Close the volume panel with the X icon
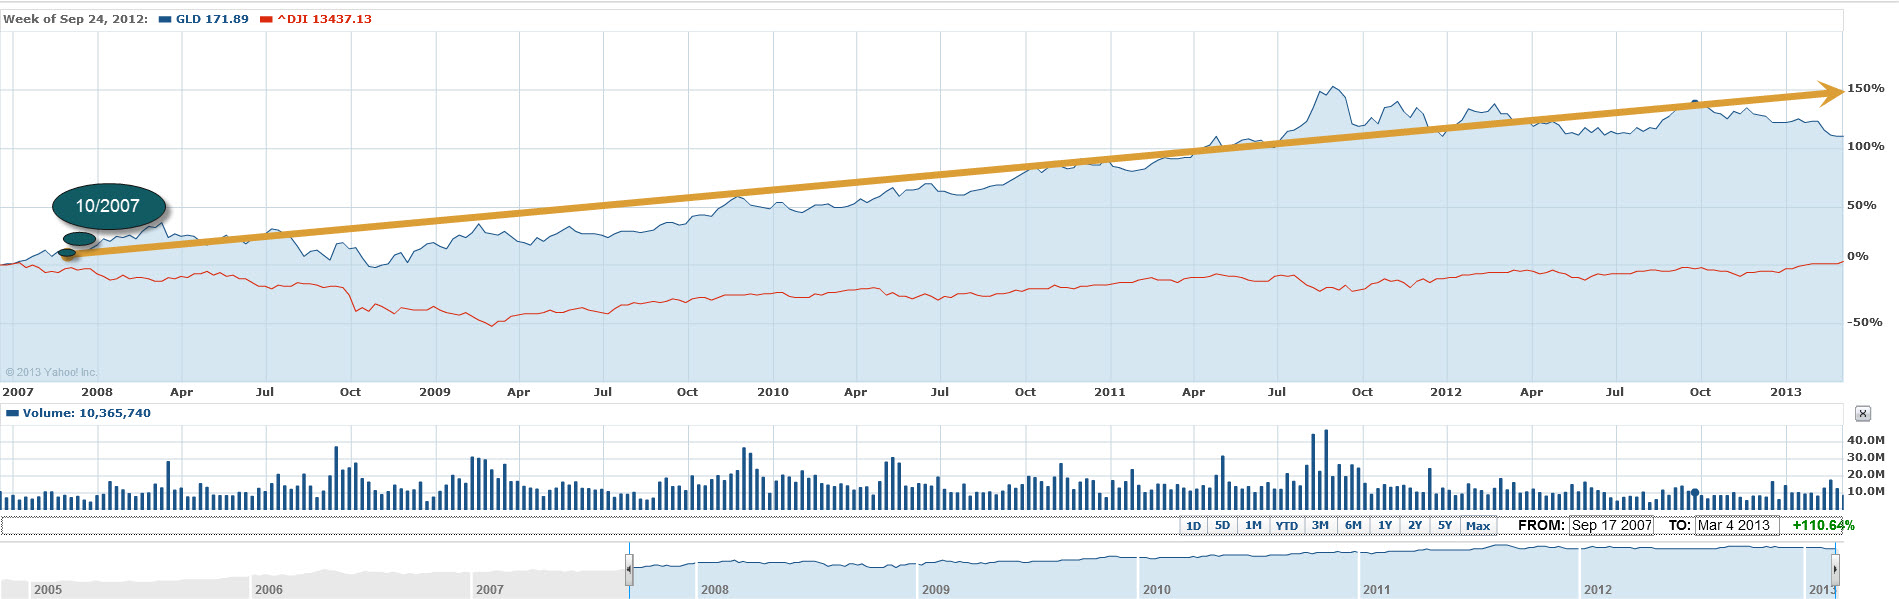The height and width of the screenshot is (599, 1899). (x=1862, y=413)
